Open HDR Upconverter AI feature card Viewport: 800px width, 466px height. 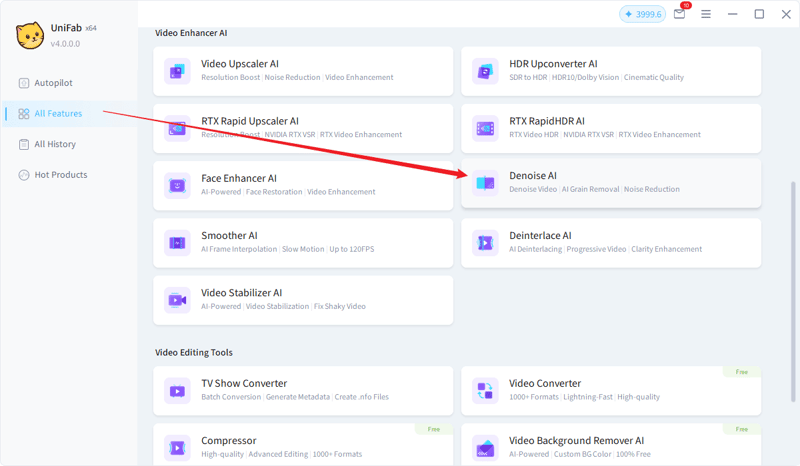(611, 71)
